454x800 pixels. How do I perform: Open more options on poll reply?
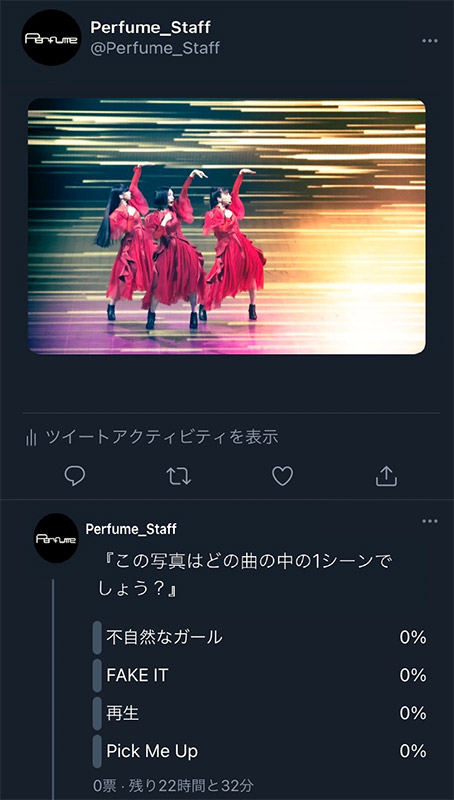coord(430,521)
